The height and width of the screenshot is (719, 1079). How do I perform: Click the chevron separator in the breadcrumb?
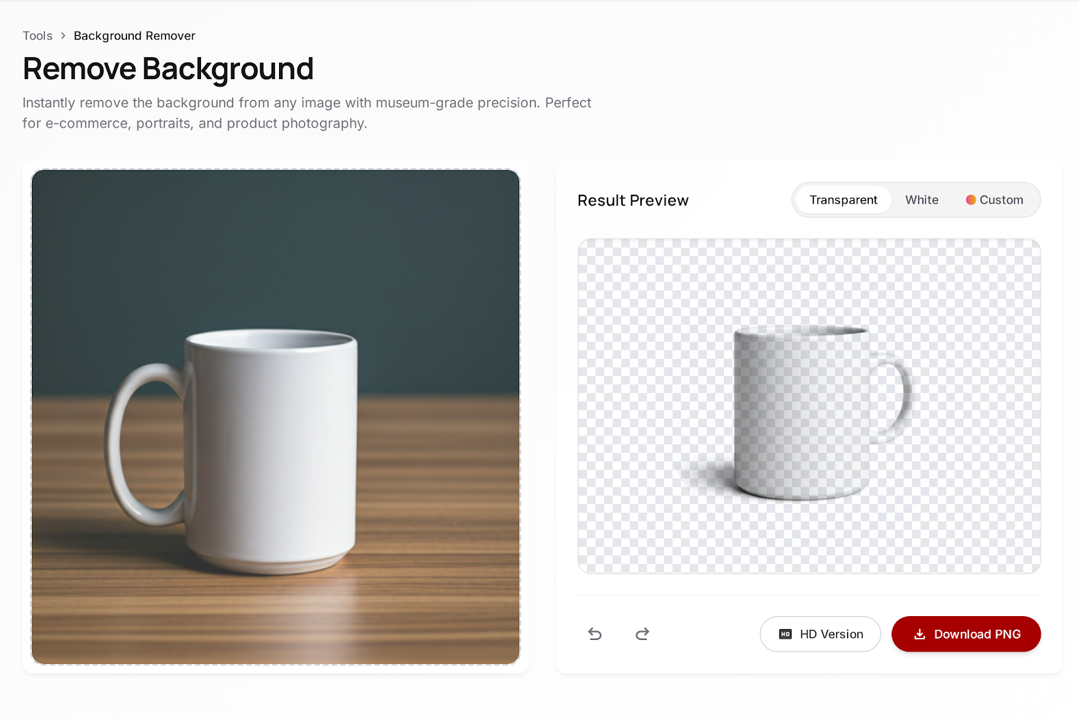[x=62, y=35]
